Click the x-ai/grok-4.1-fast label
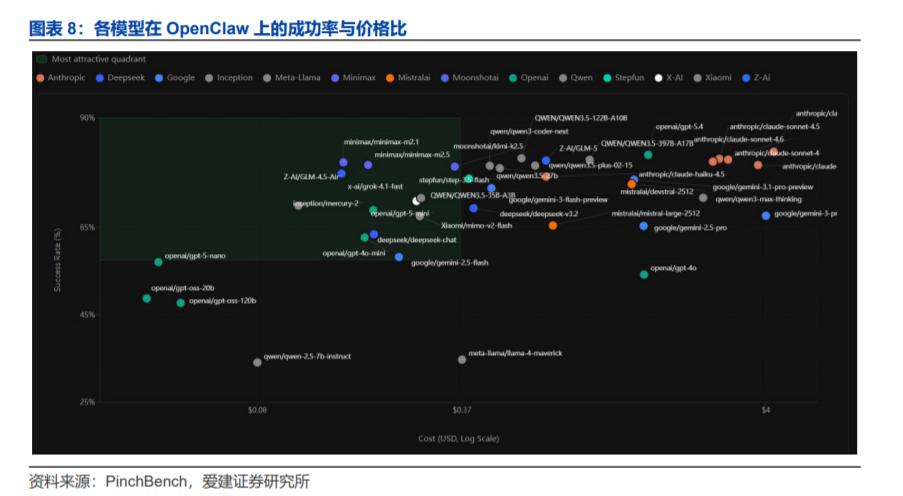 [375, 187]
